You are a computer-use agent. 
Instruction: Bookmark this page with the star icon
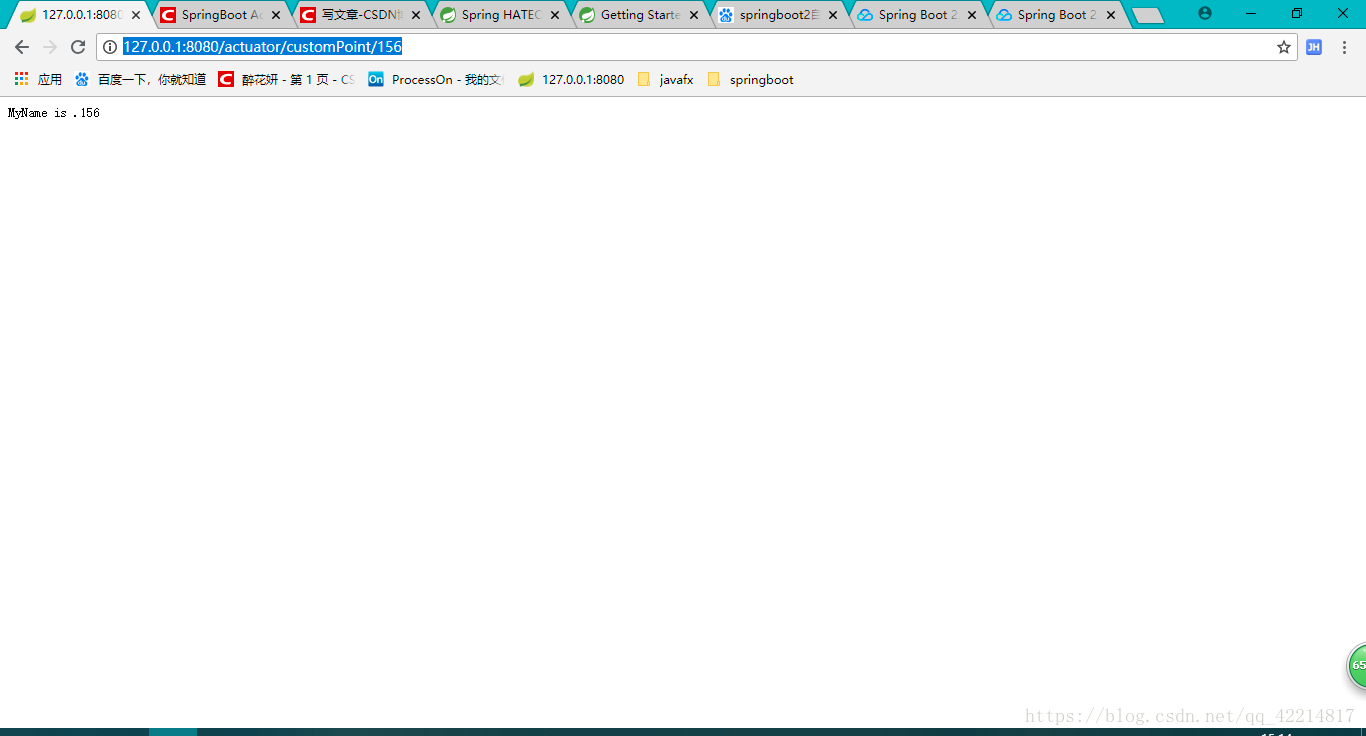pyautogui.click(x=1284, y=47)
